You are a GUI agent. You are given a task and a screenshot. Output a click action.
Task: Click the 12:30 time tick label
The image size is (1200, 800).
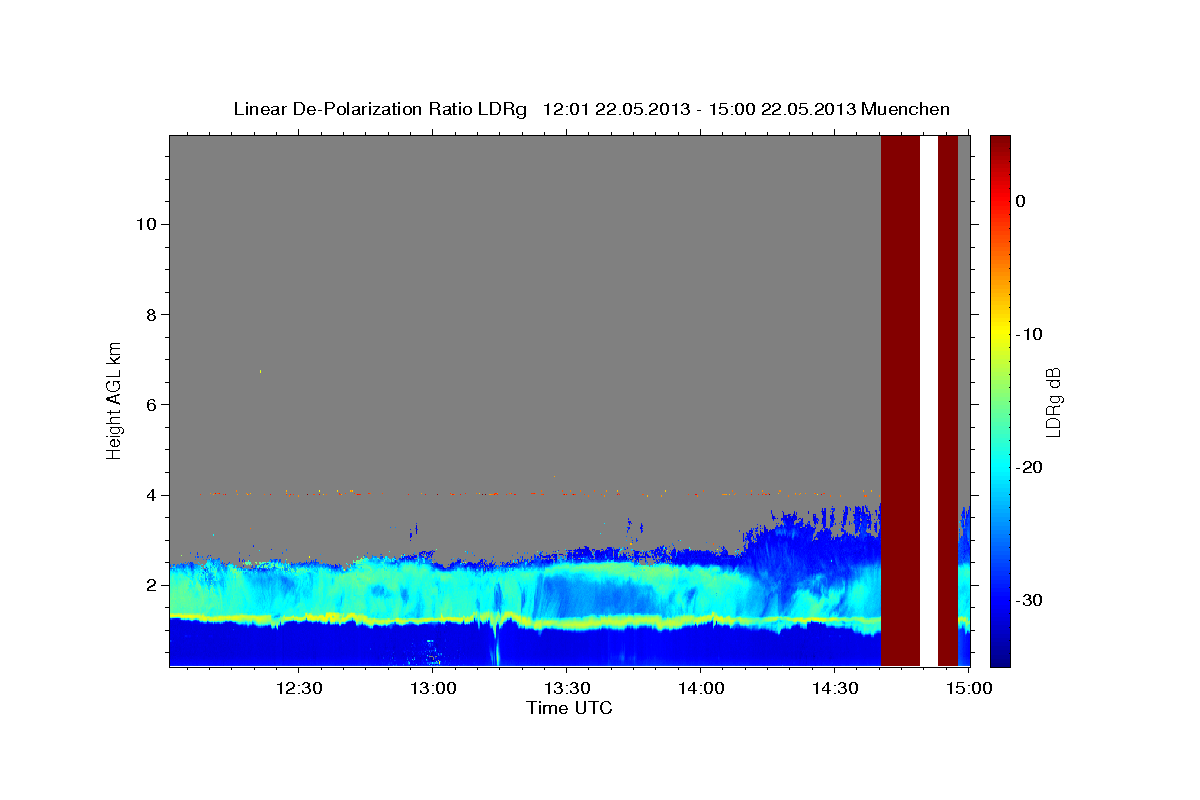(x=298, y=688)
